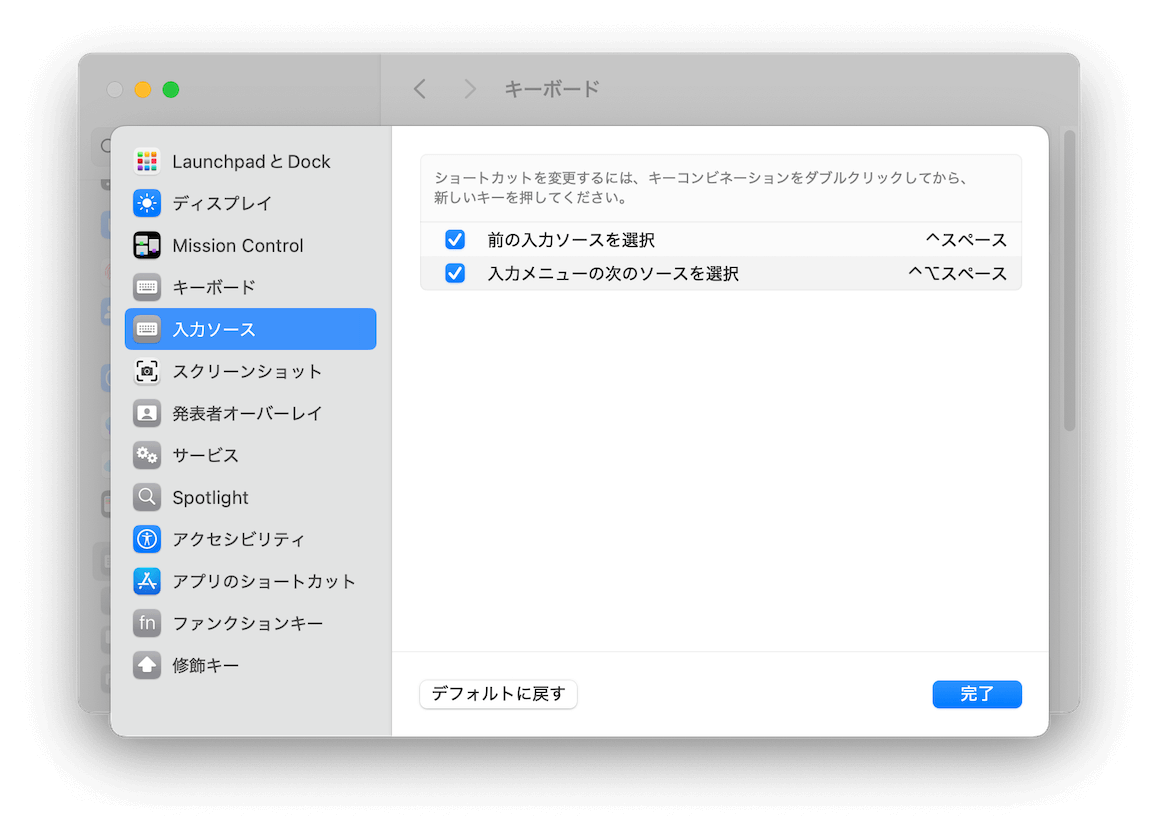
Task: Click デフォルトに戻す button
Action: (499, 694)
